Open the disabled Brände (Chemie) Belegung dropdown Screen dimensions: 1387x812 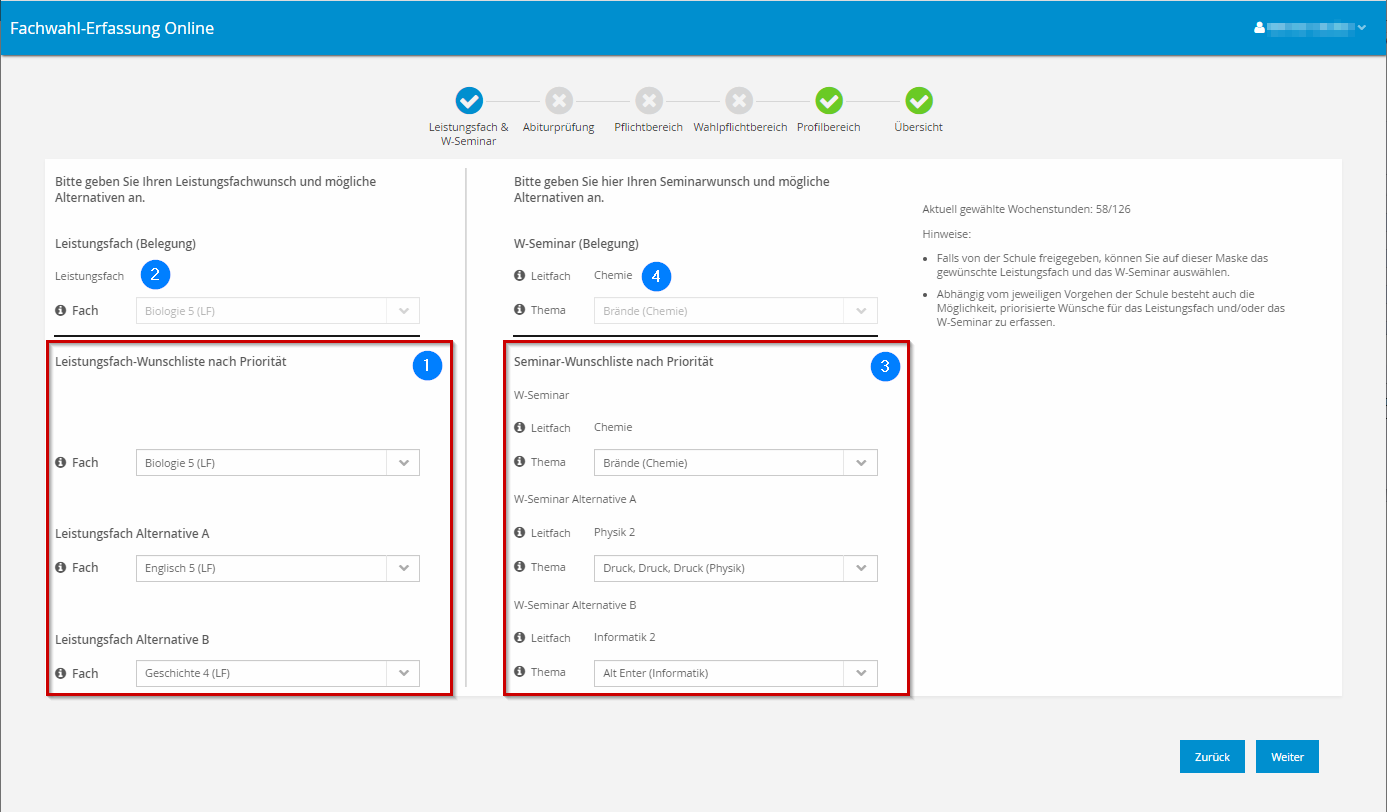click(x=736, y=311)
